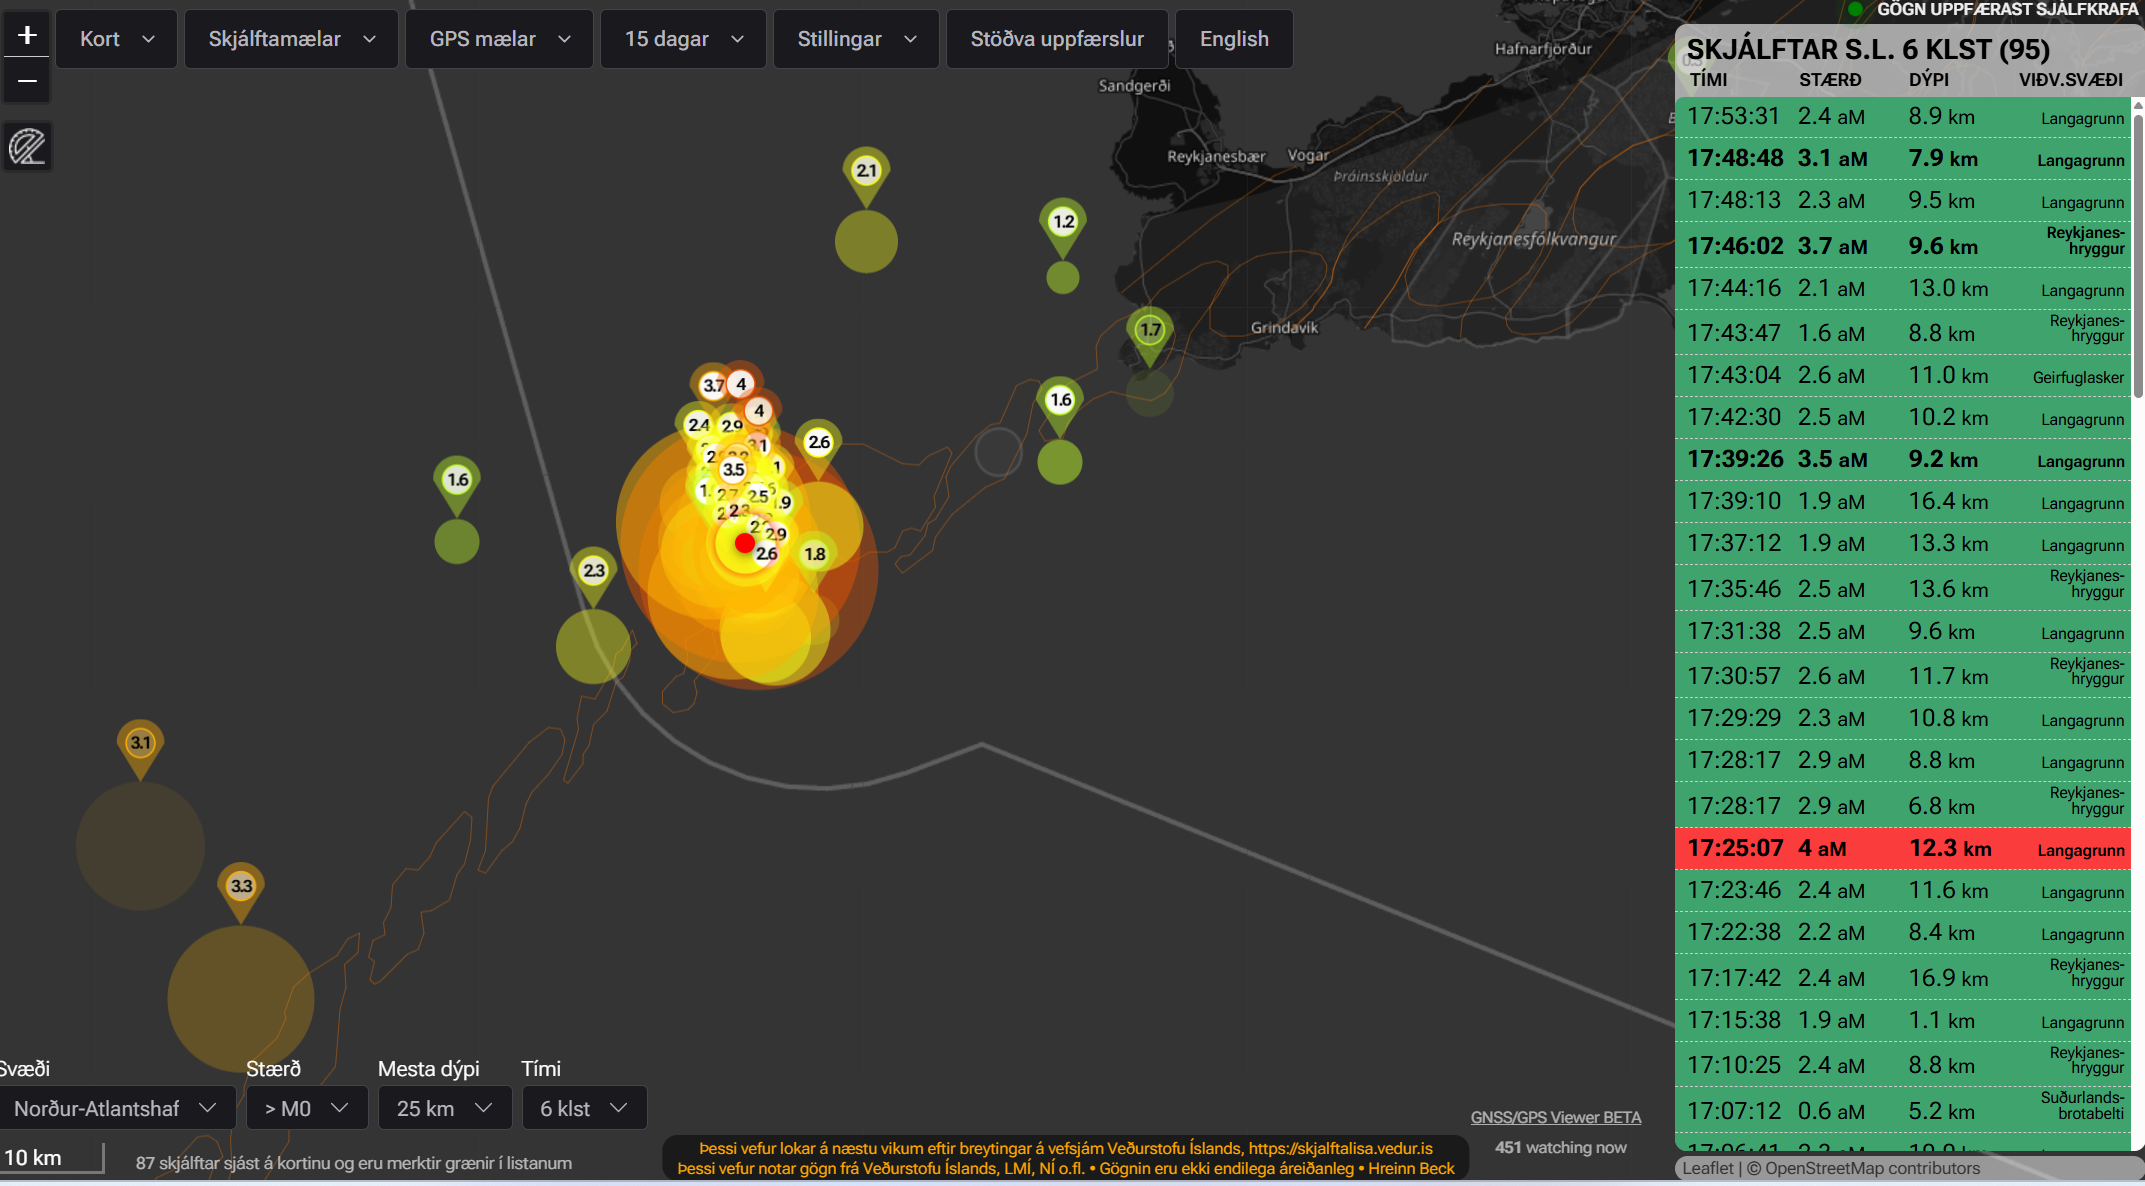Click the map zoom in plus button

click(28, 36)
